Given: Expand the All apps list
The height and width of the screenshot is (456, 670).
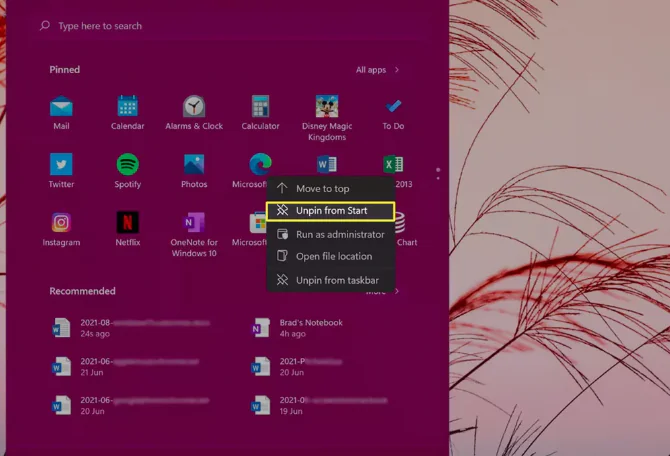Looking at the screenshot, I should coord(378,70).
